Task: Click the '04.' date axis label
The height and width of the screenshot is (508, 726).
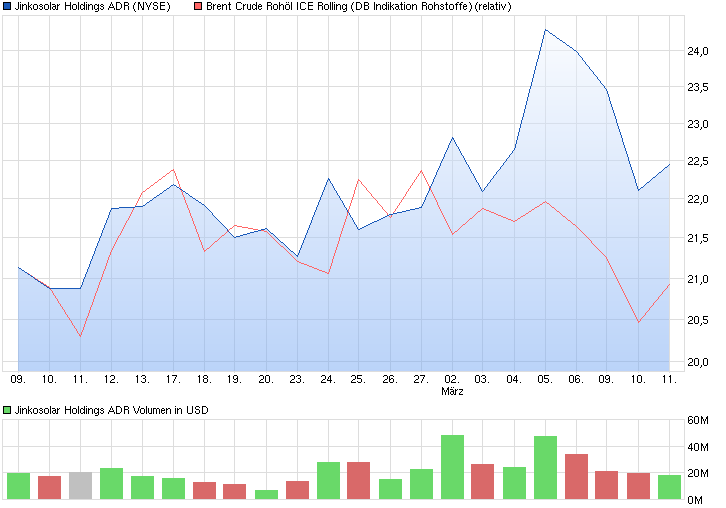Action: [x=514, y=379]
